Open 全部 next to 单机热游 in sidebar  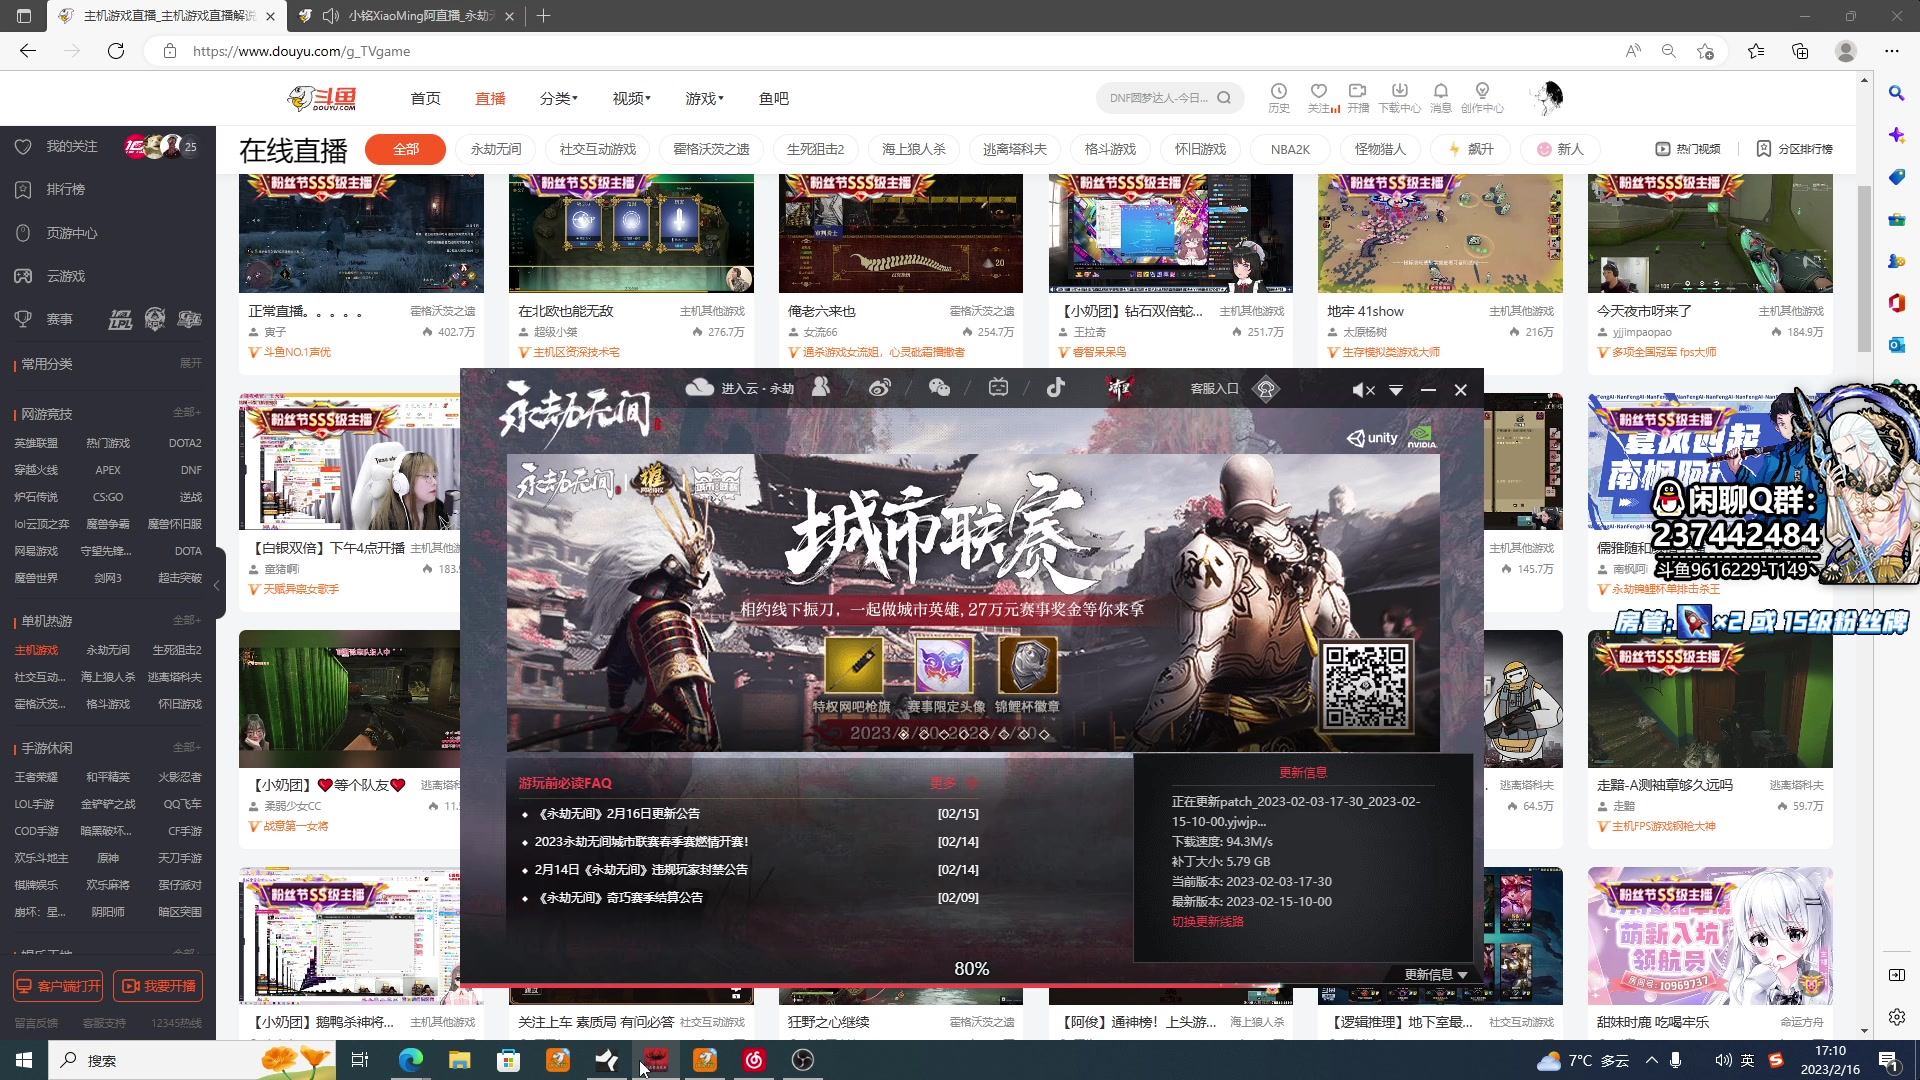coord(186,620)
